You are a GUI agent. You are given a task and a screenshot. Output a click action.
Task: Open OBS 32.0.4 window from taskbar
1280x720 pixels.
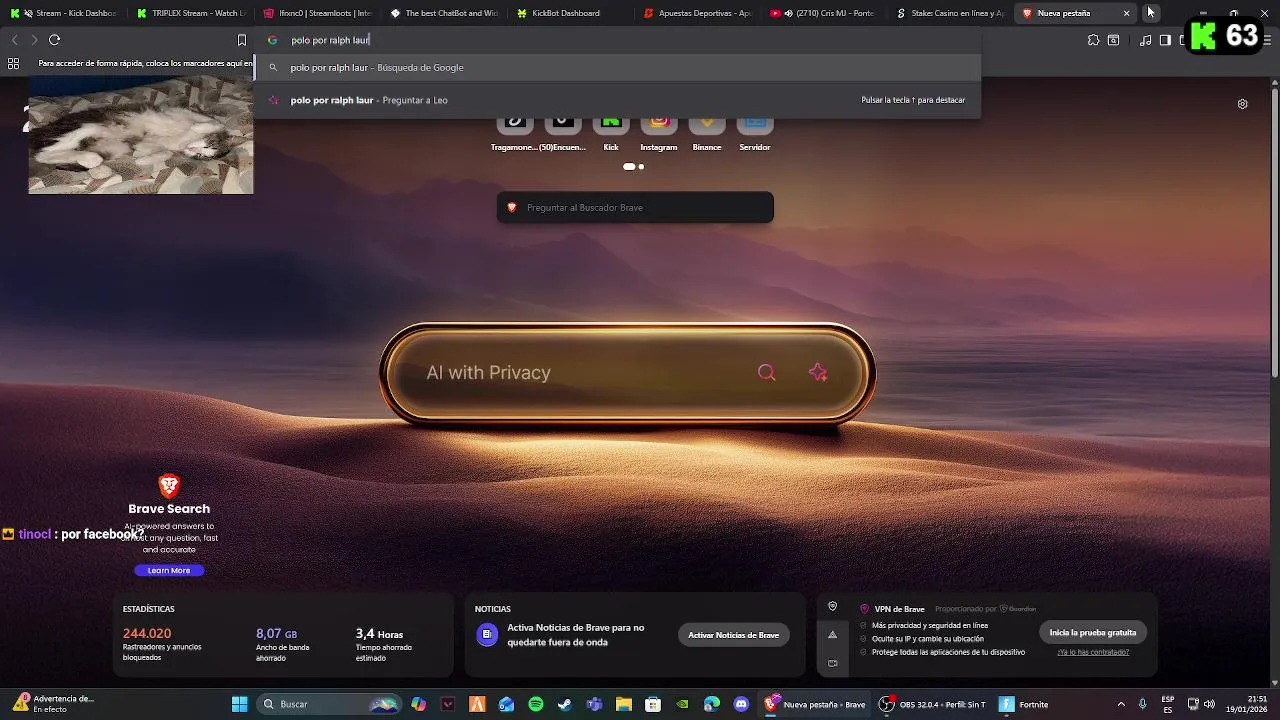(932, 704)
